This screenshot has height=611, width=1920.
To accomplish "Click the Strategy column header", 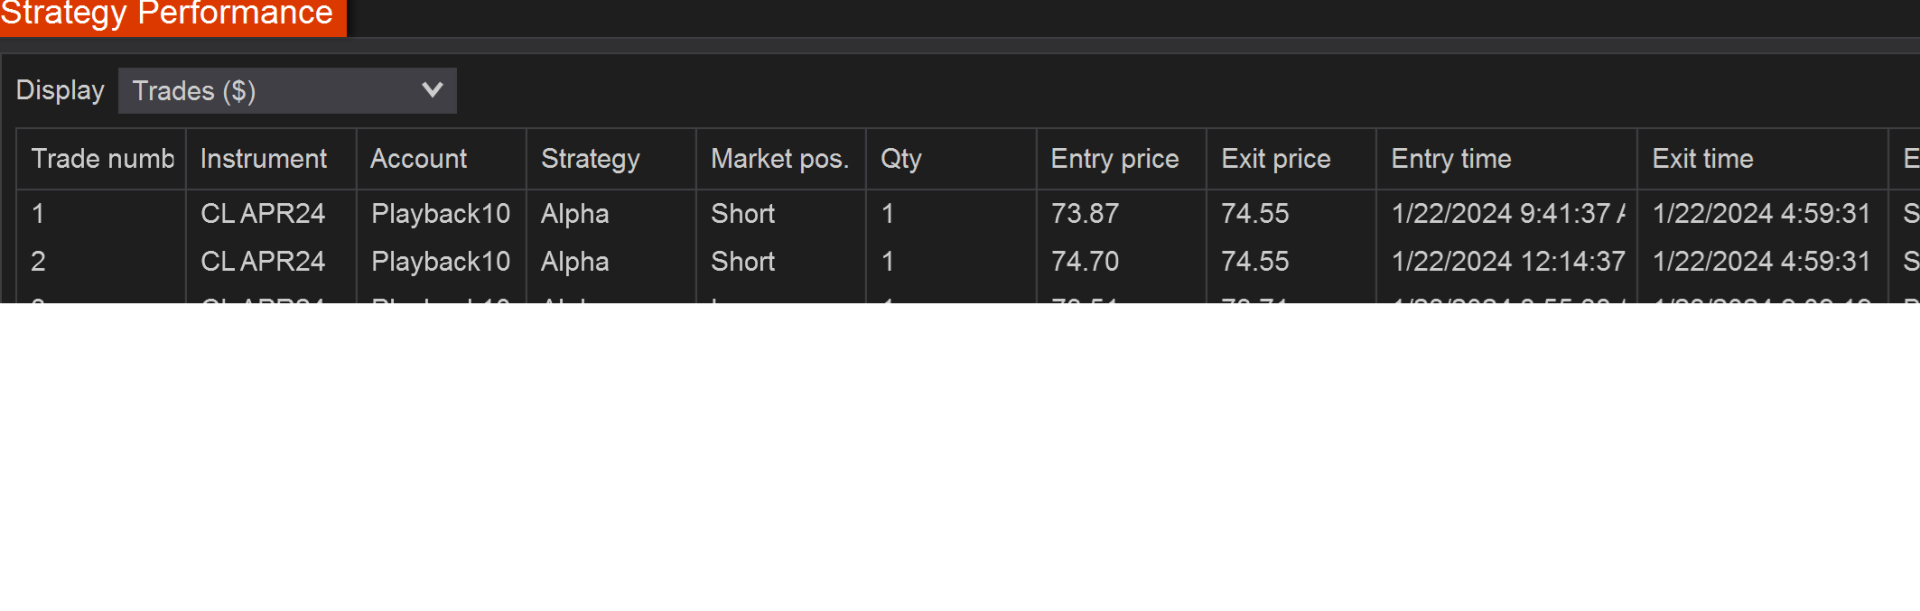I will click(x=590, y=159).
